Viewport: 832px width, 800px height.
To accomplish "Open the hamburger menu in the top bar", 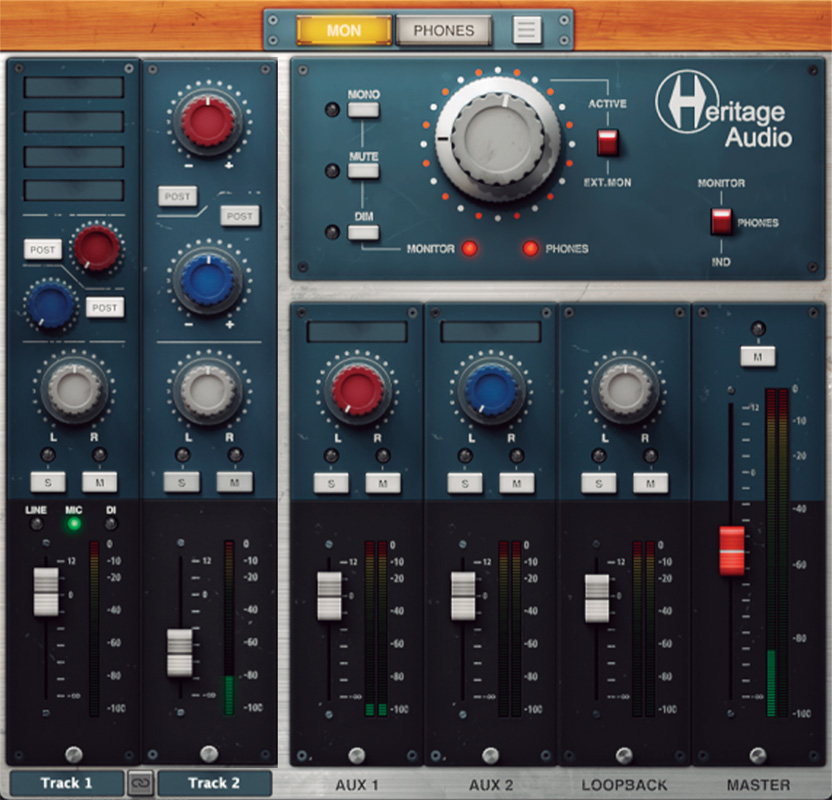I will pos(526,30).
